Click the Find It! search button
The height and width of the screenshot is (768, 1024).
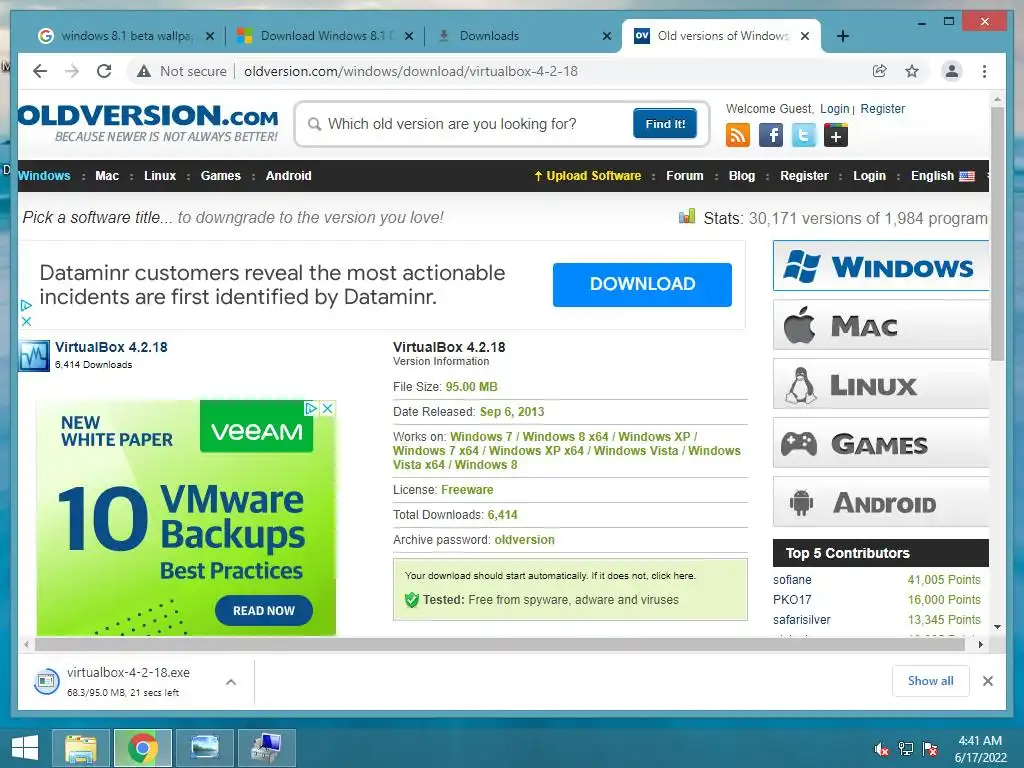tap(665, 123)
